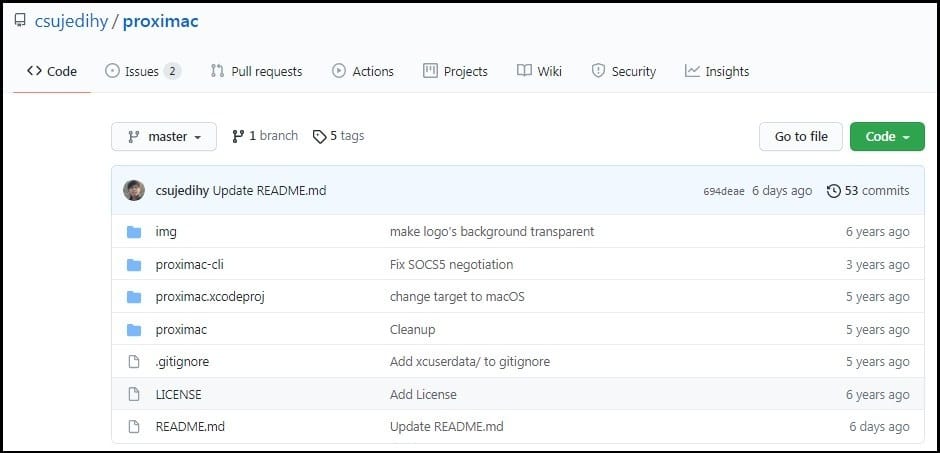Image resolution: width=940 pixels, height=453 pixels.
Task: Open the proximac.xcodeproj folder
Action: (210, 297)
